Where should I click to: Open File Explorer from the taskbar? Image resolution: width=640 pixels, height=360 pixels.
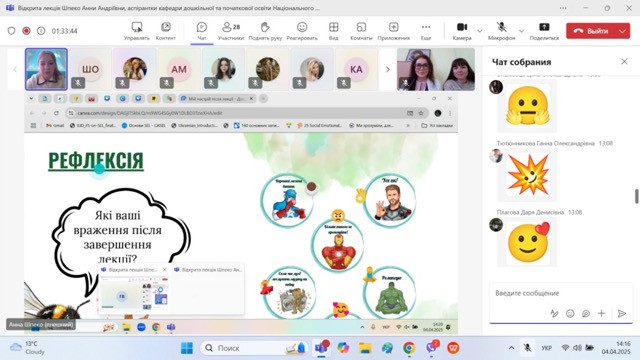click(x=365, y=348)
